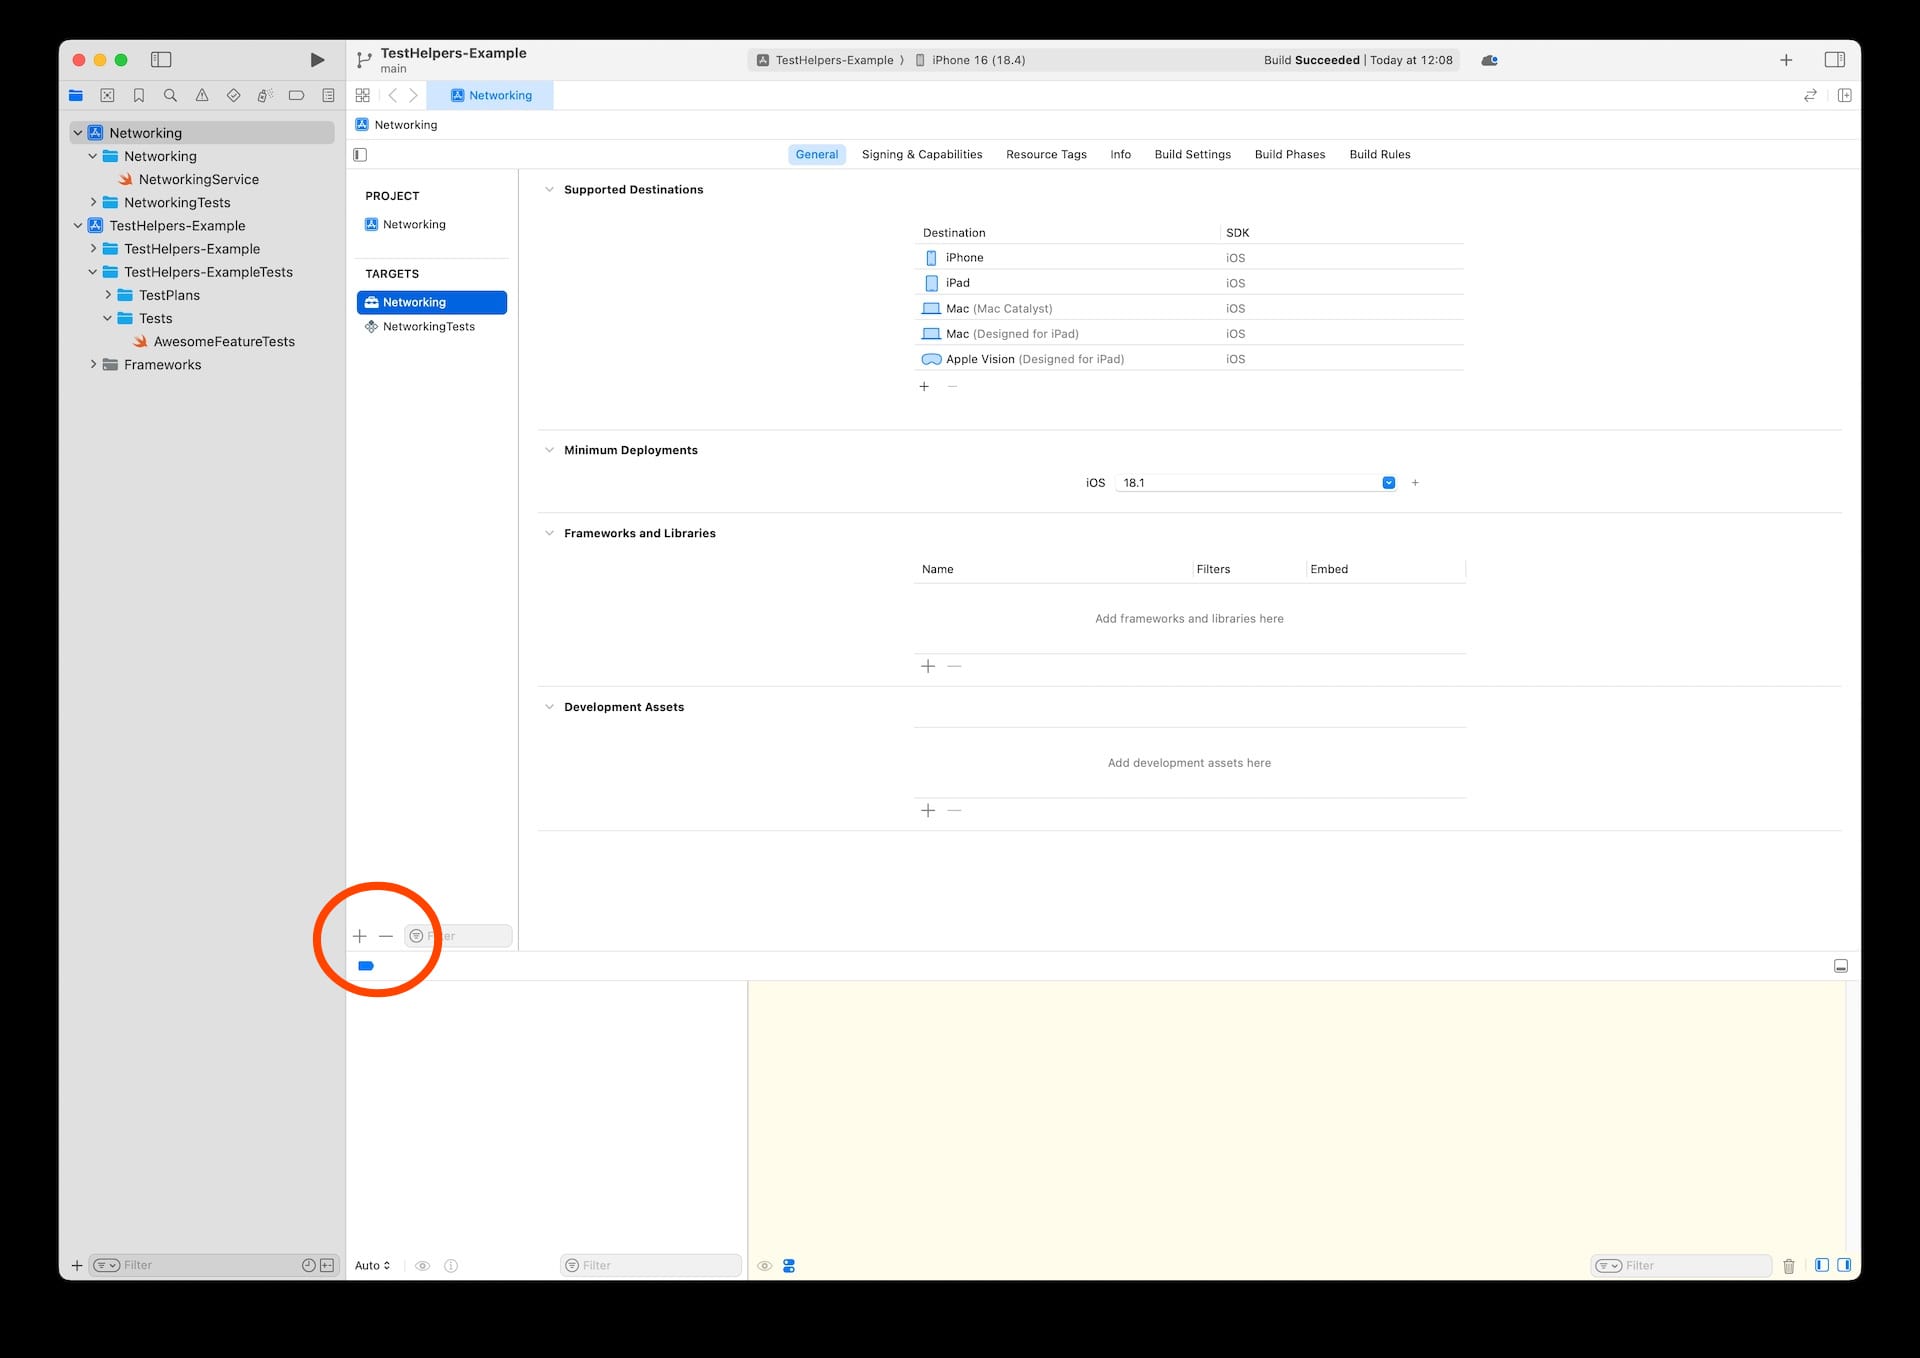Image resolution: width=1920 pixels, height=1358 pixels.
Task: Click the add target plus button
Action: tap(360, 936)
